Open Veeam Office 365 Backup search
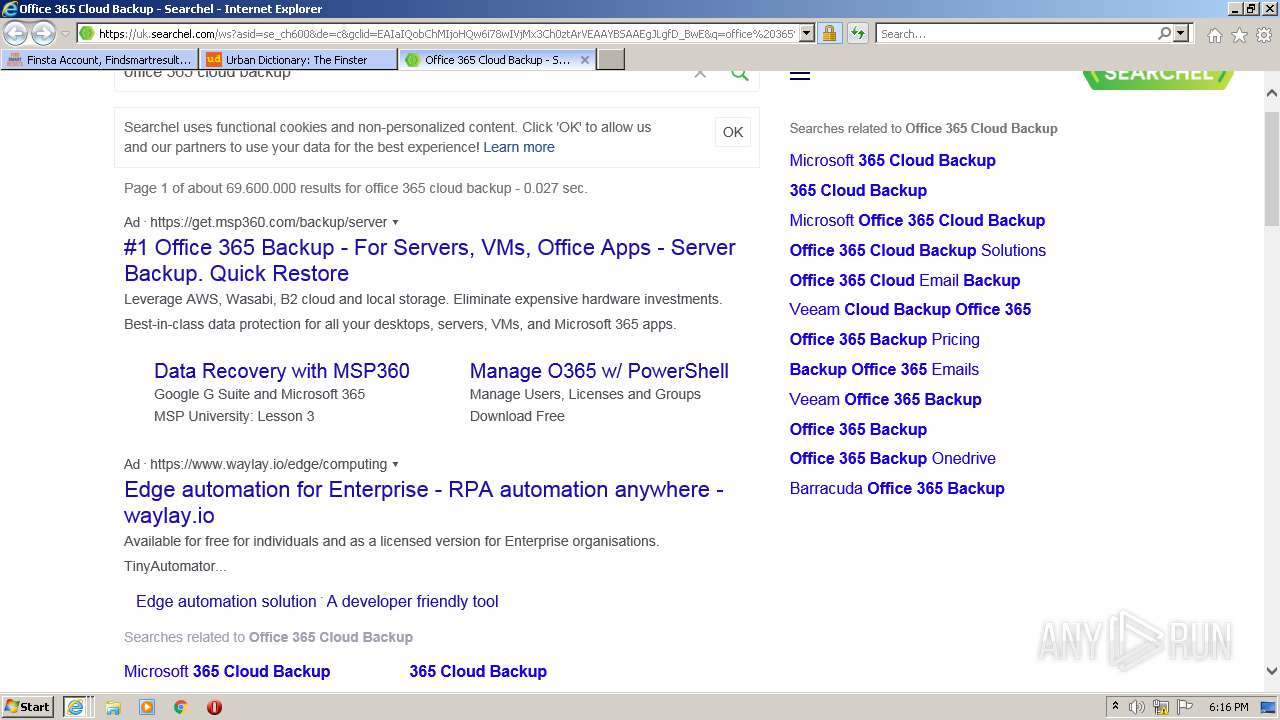The width and height of the screenshot is (1280, 720). [885, 399]
